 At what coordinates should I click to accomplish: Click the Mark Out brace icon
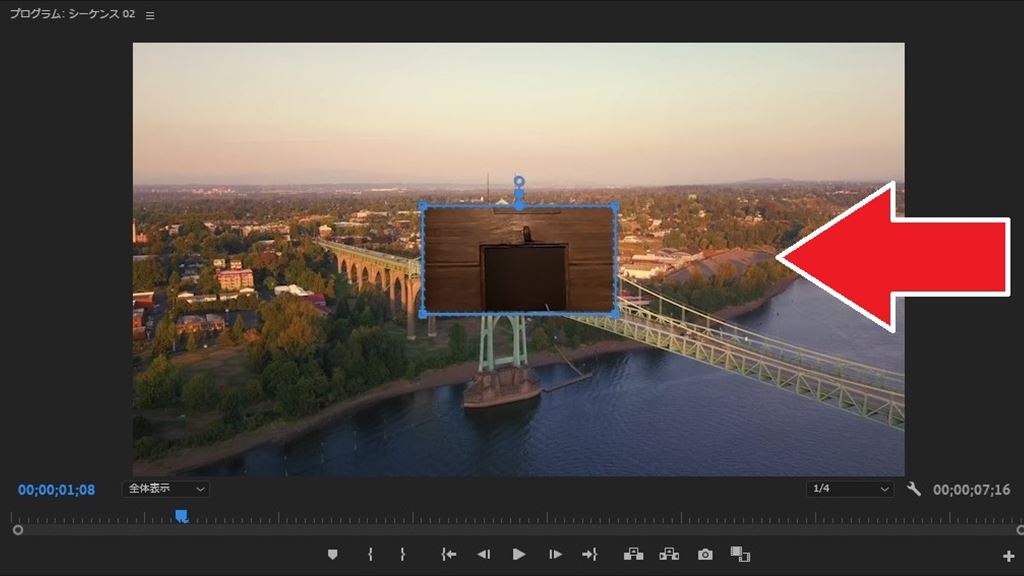coord(403,554)
